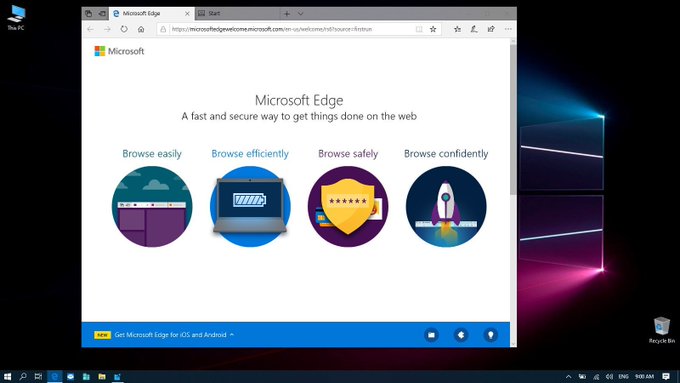Open the Favorites hub icon
The width and height of the screenshot is (680, 383).
point(457,29)
